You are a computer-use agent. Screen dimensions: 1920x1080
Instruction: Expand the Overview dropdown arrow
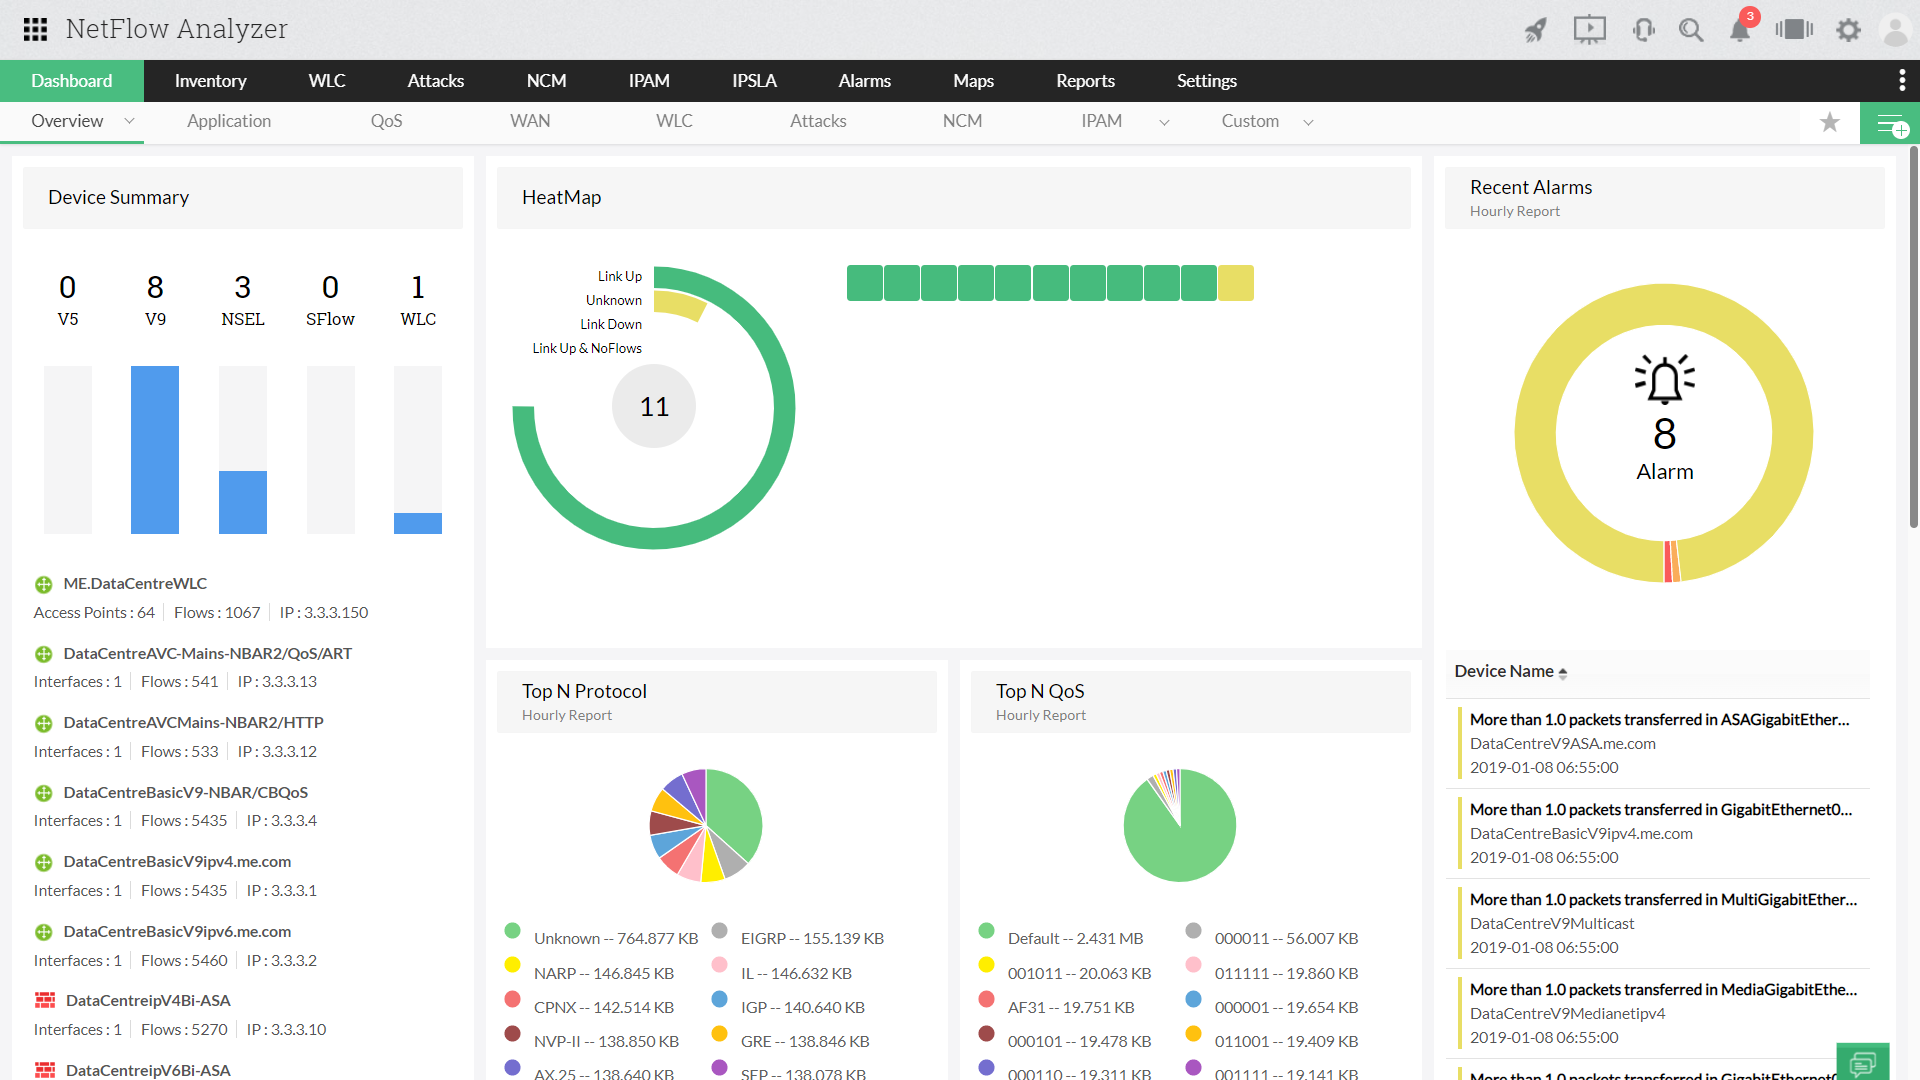coord(129,121)
